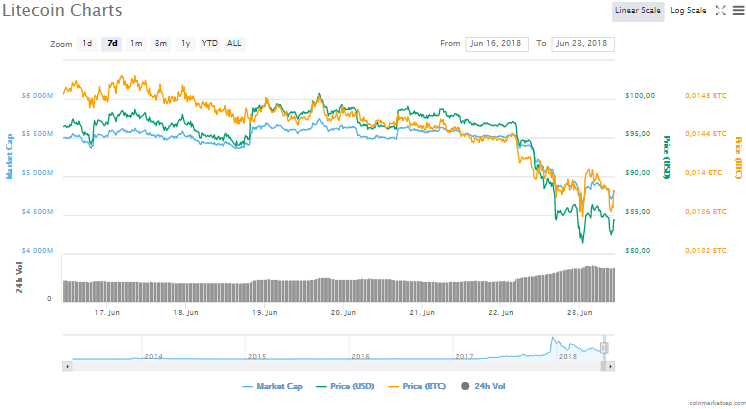Click the navigator scrollbar track
This screenshot has height=409, width=746.
(x=336, y=366)
